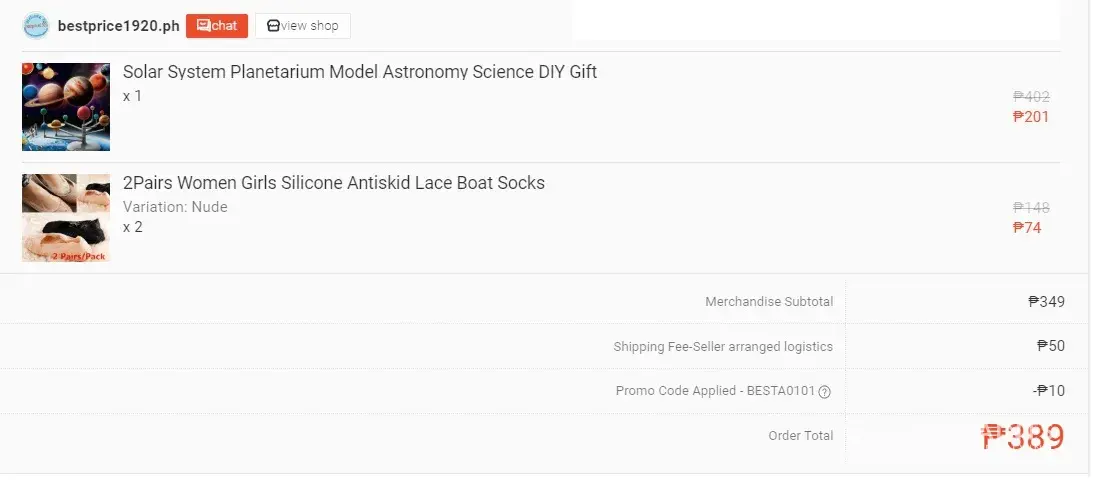Click the storefront icon beside view shop
Viewport: 1103px width, 485px height.
tap(273, 26)
